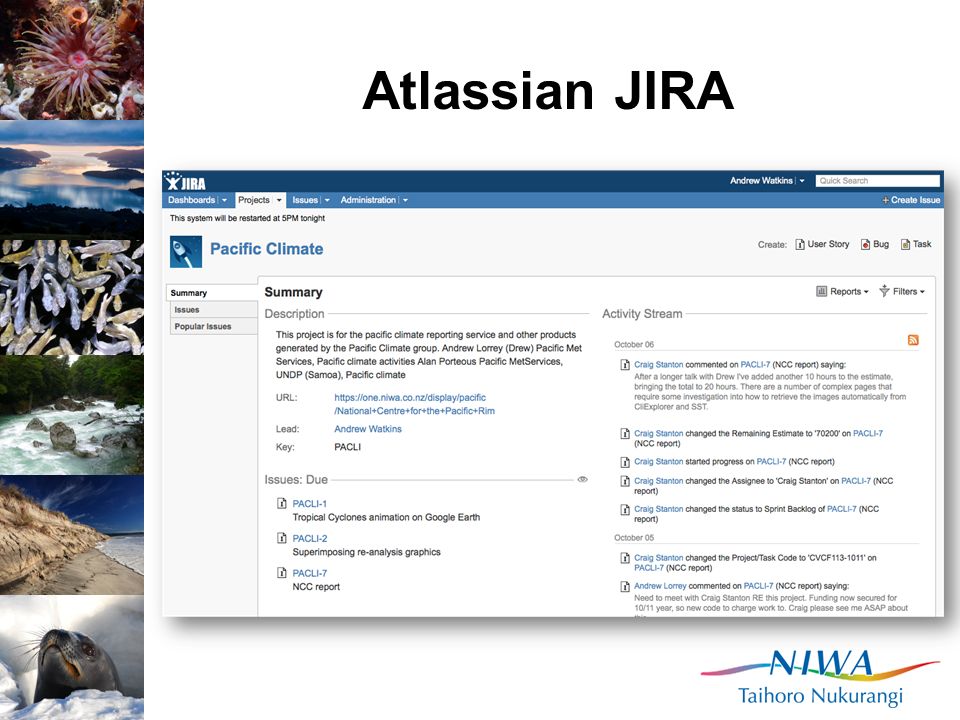Click icon beside Project/Task Code change entry
Image resolution: width=960 pixels, height=720 pixels.
[x=624, y=558]
